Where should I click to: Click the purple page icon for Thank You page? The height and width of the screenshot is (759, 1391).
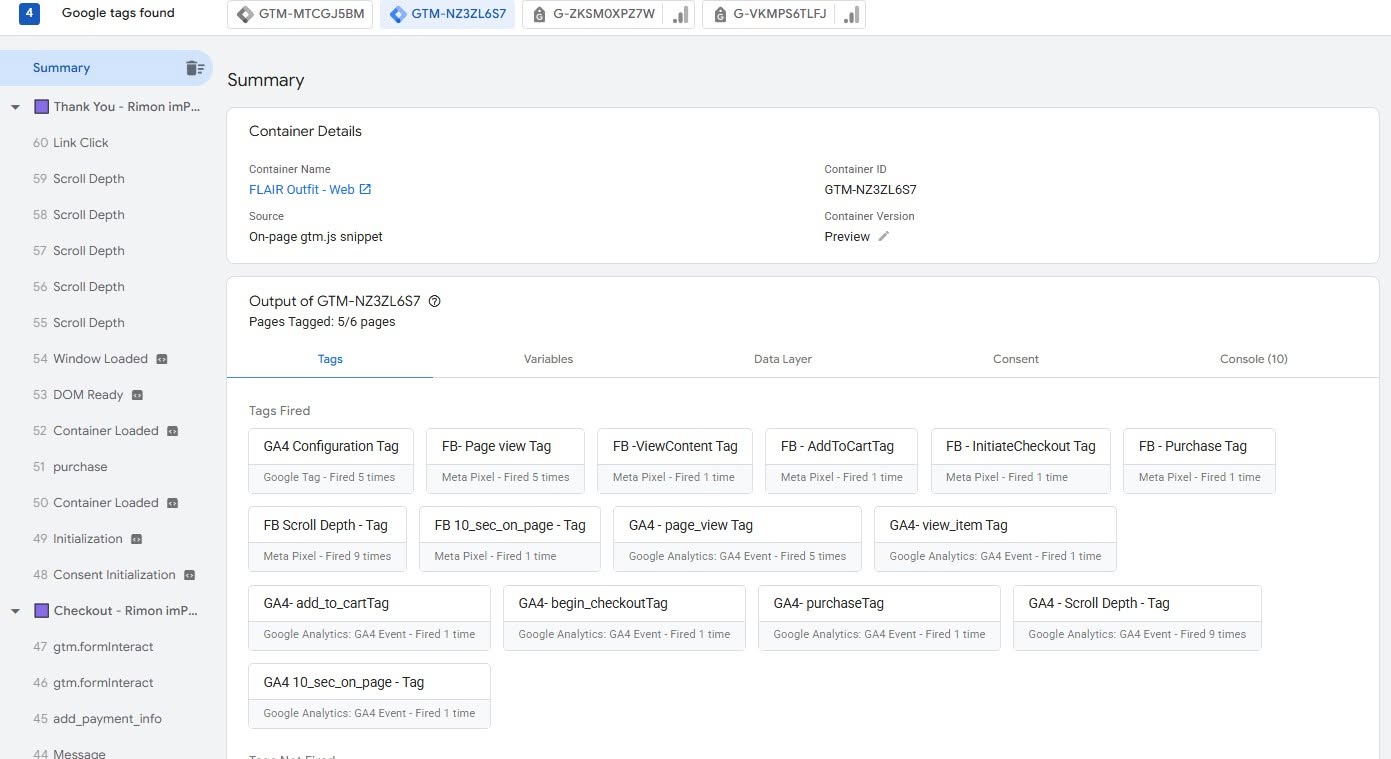click(41, 106)
